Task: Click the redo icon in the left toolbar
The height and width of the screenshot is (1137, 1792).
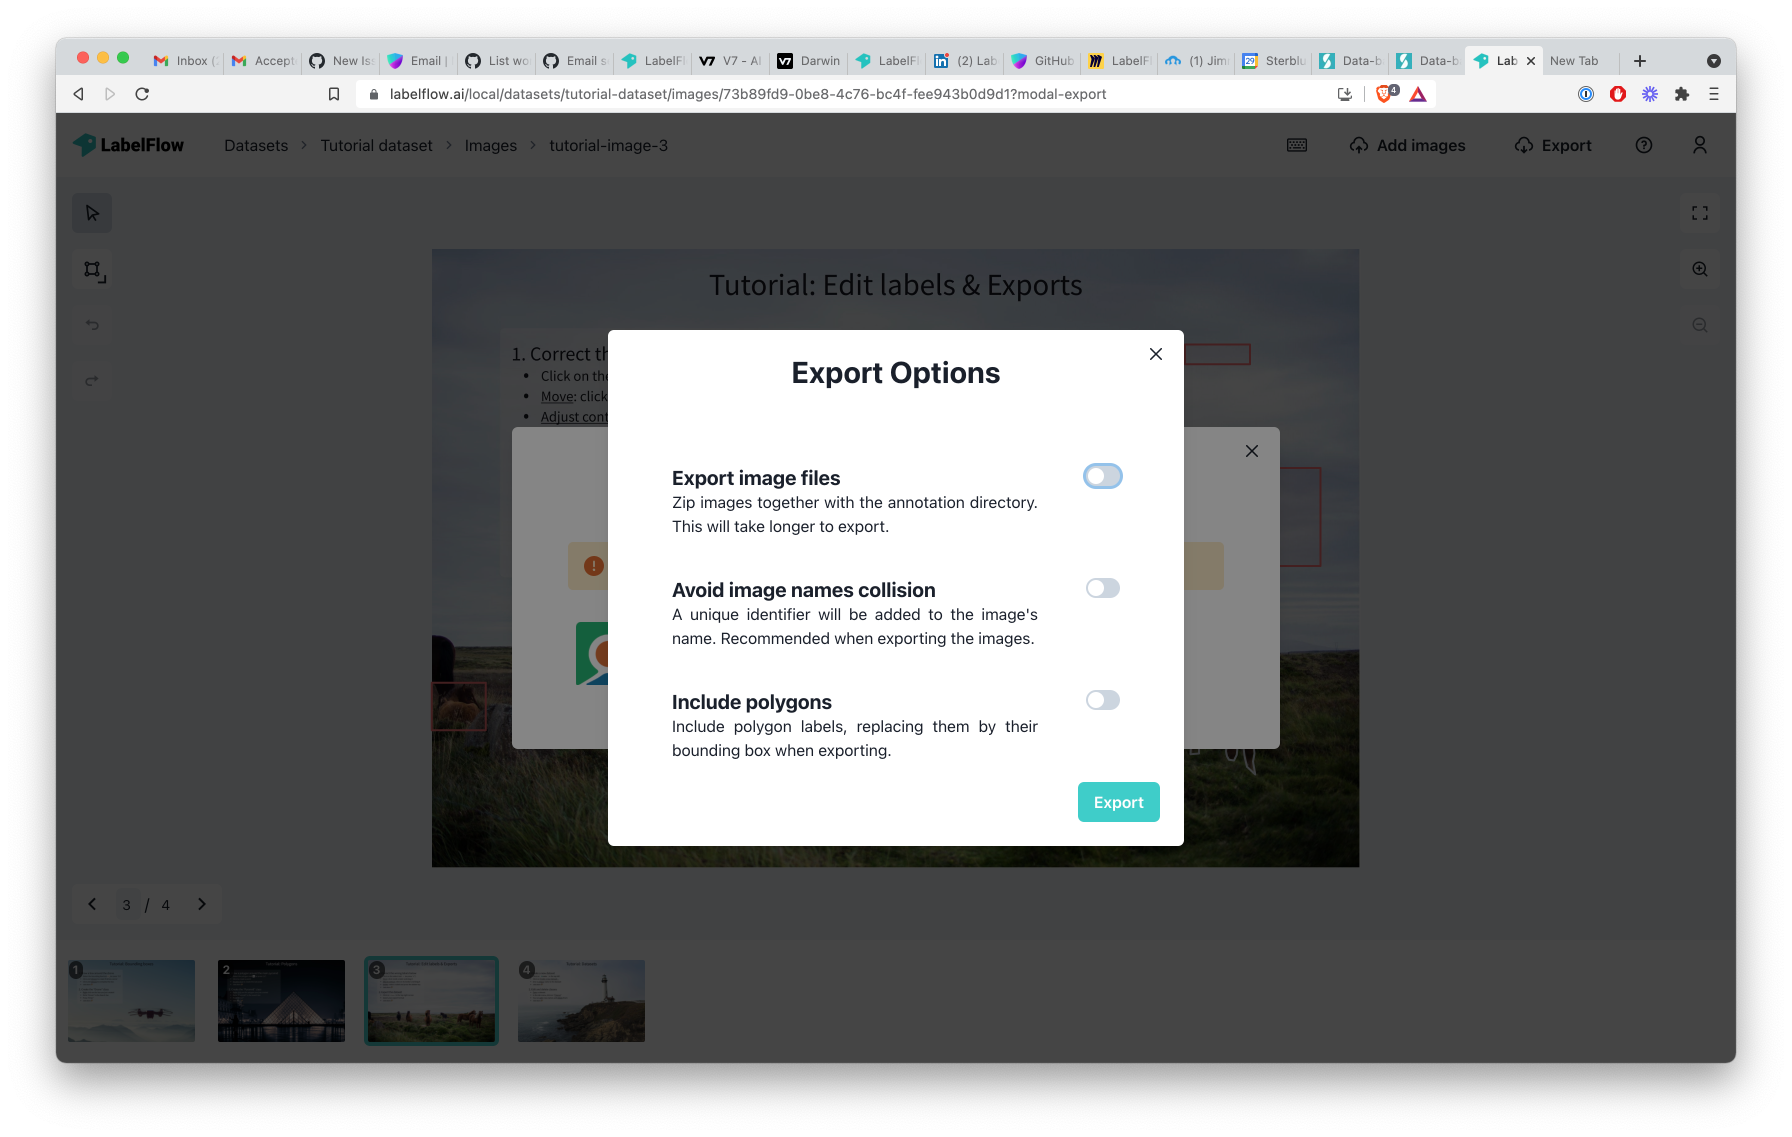Action: 91,381
